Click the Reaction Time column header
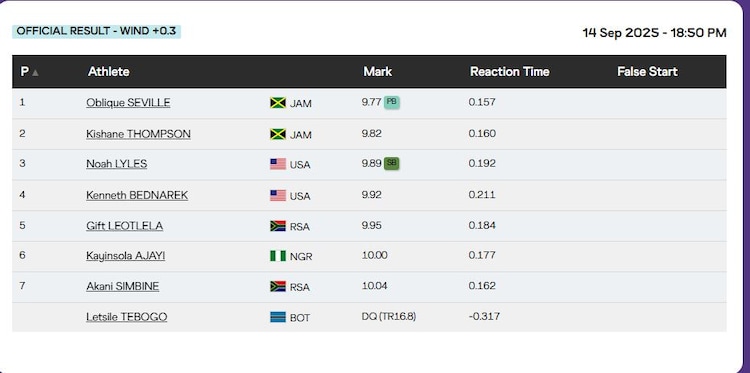The width and height of the screenshot is (750, 373). click(509, 72)
